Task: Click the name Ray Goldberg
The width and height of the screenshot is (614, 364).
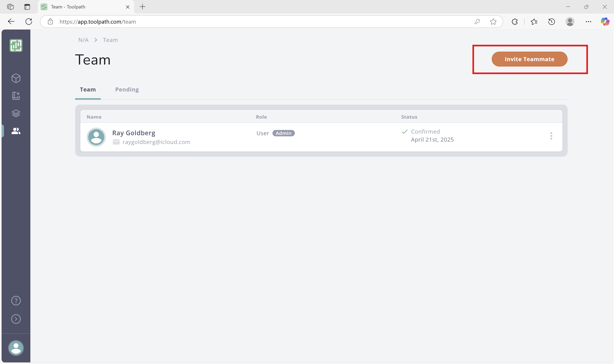Action: (x=134, y=133)
